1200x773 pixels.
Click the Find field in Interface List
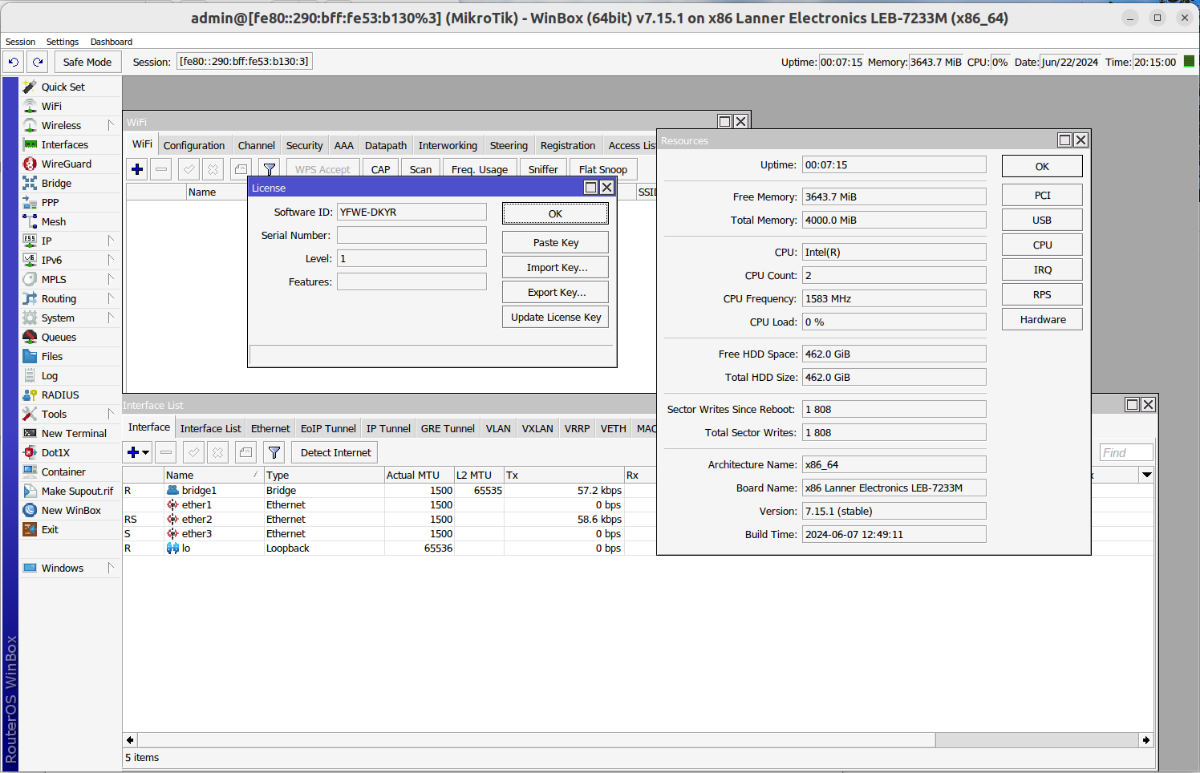coord(1126,453)
